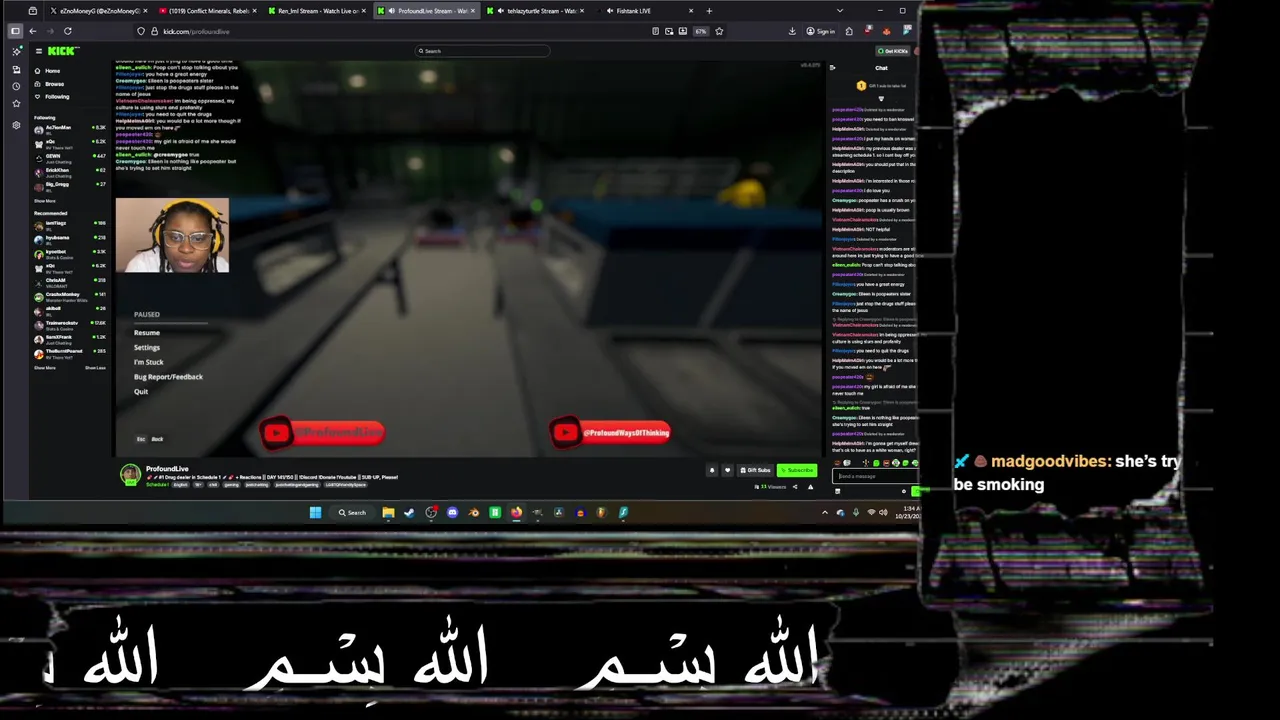Click Settings in the paused game menu
This screenshot has width=1280, height=720.
tap(147, 348)
